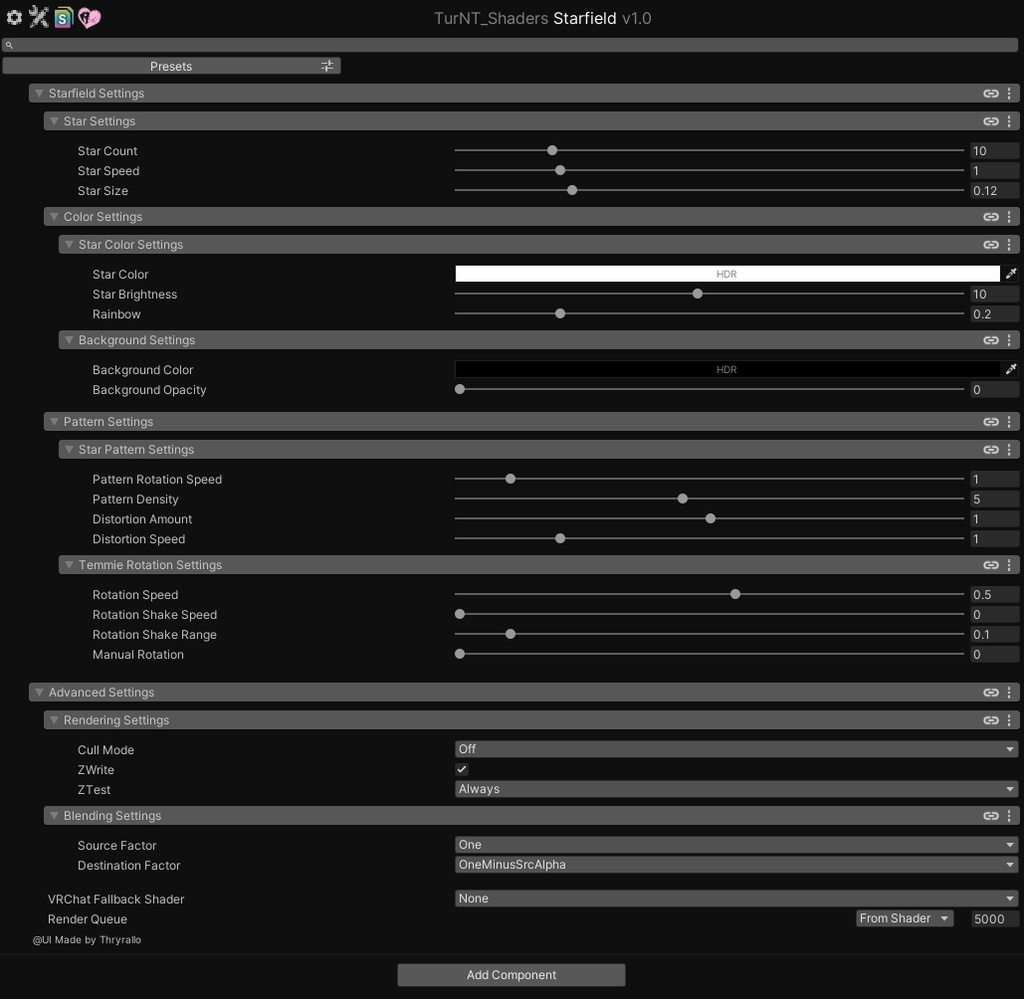Image resolution: width=1024 pixels, height=999 pixels.
Task: Click the eyedropper next to Star Color
Action: pos(1011,273)
